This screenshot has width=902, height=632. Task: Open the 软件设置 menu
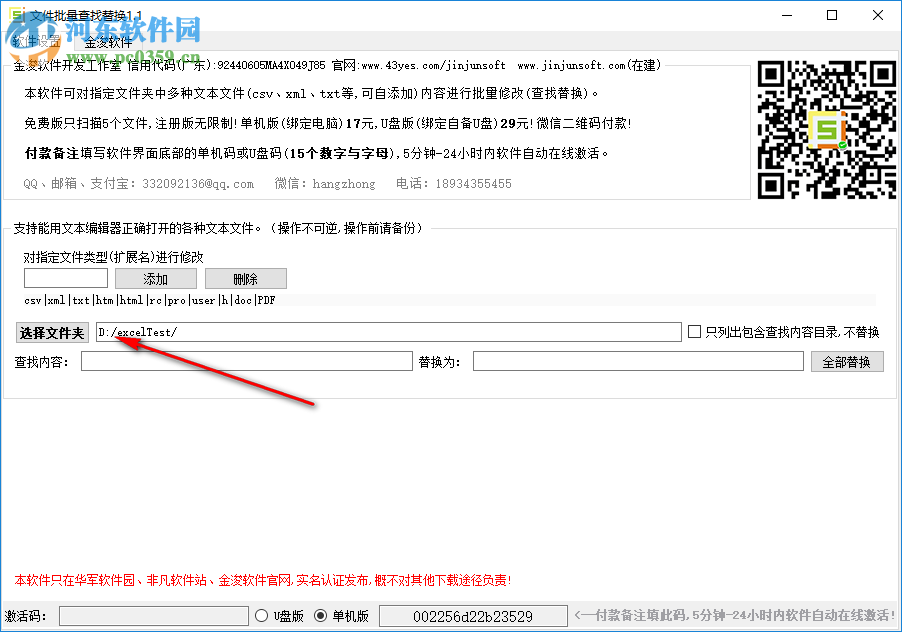(x=35, y=42)
